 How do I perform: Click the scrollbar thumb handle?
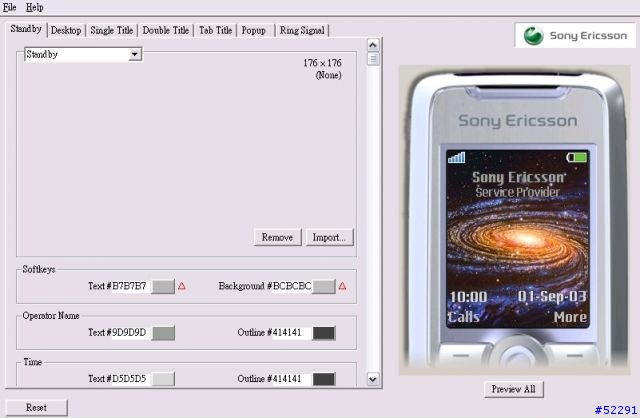pyautogui.click(x=373, y=59)
